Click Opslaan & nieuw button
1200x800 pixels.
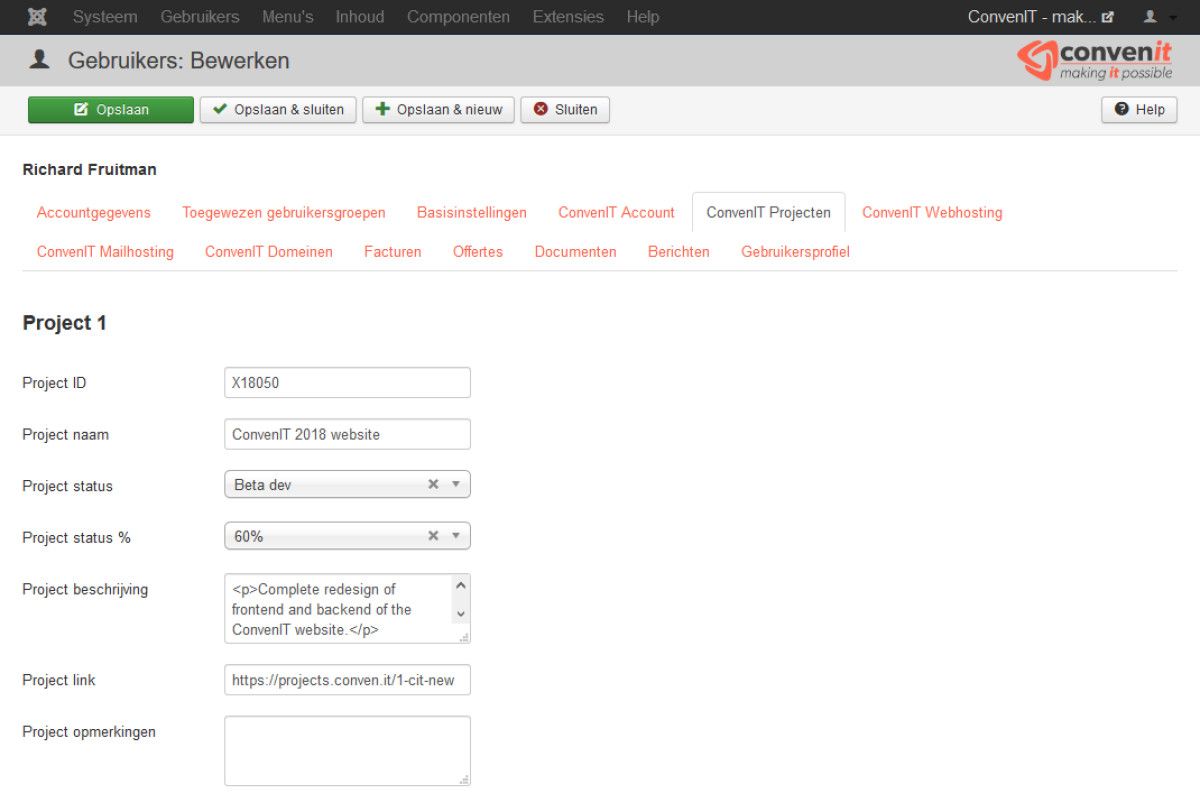pyautogui.click(x=438, y=110)
